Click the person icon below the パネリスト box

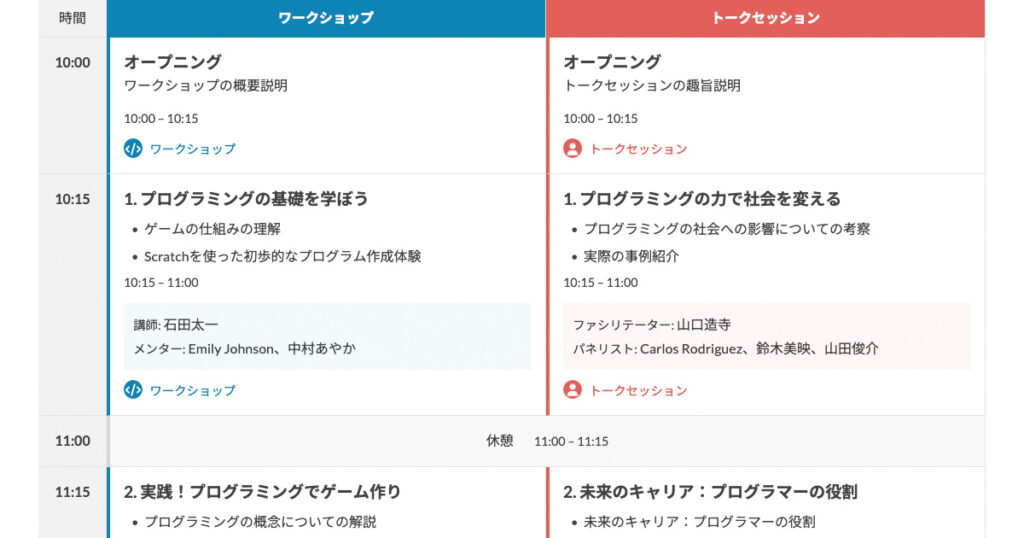click(x=572, y=390)
